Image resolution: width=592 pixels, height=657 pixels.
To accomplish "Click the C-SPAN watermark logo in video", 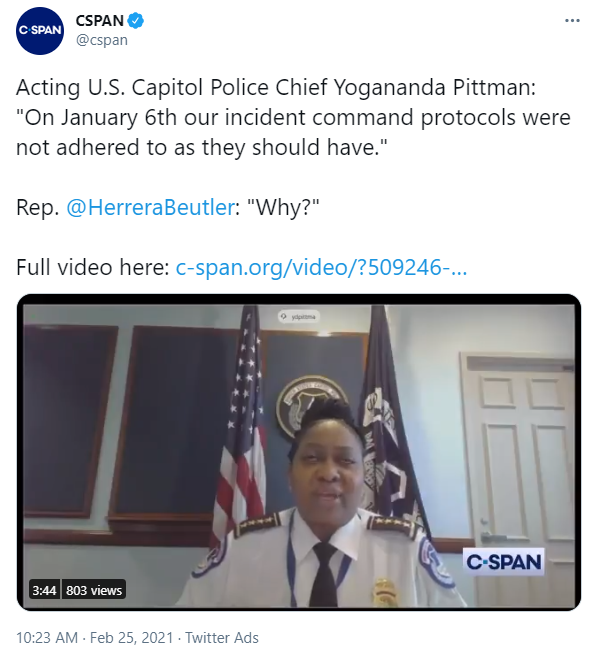I will pyautogui.click(x=503, y=561).
